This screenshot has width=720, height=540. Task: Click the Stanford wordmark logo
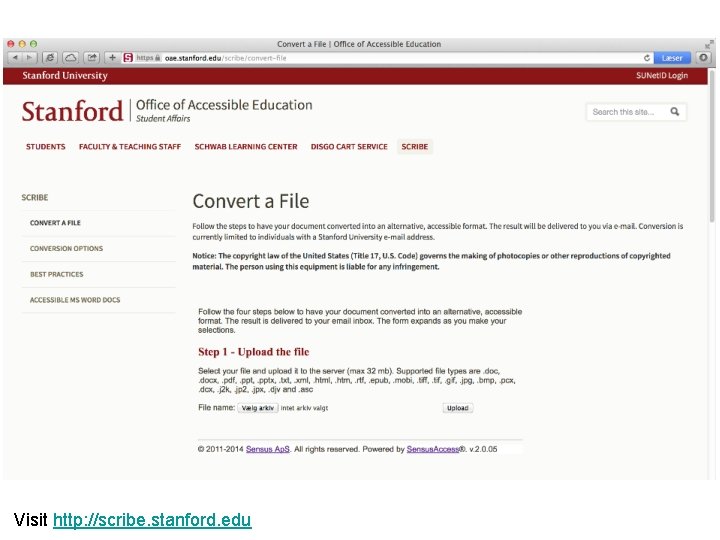click(x=73, y=111)
